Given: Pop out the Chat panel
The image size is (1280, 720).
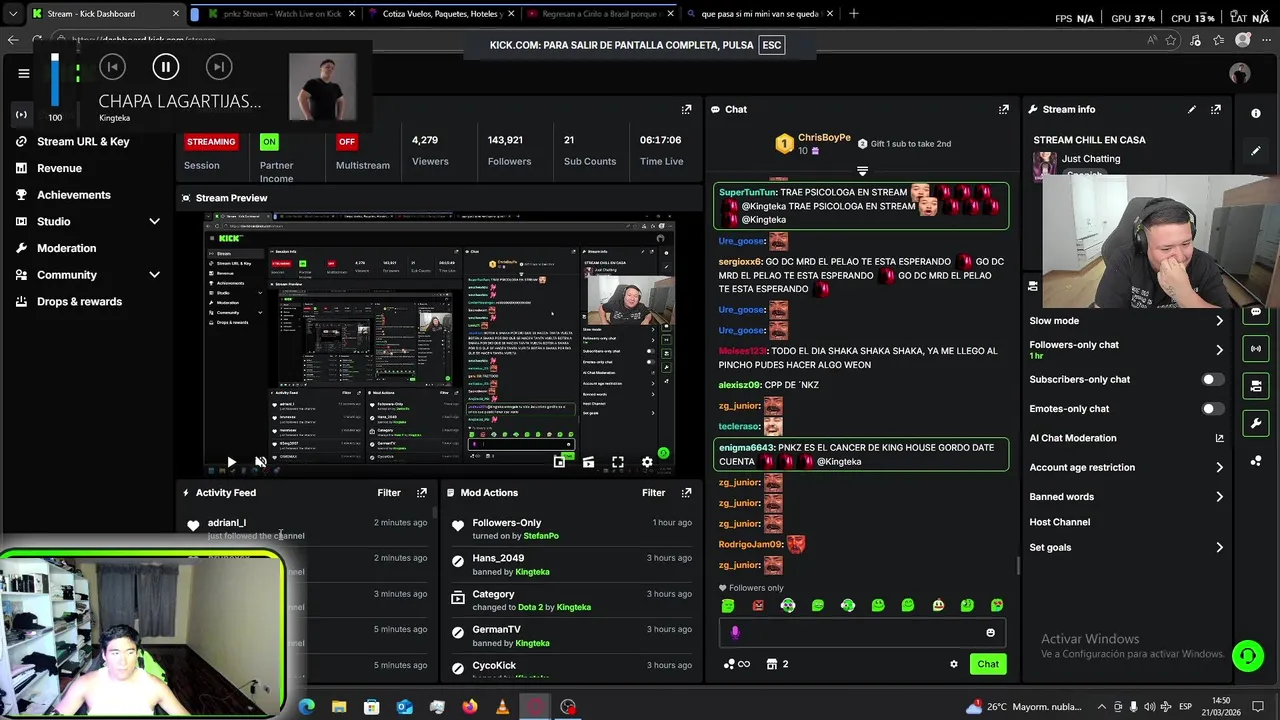Looking at the screenshot, I should click(1004, 109).
